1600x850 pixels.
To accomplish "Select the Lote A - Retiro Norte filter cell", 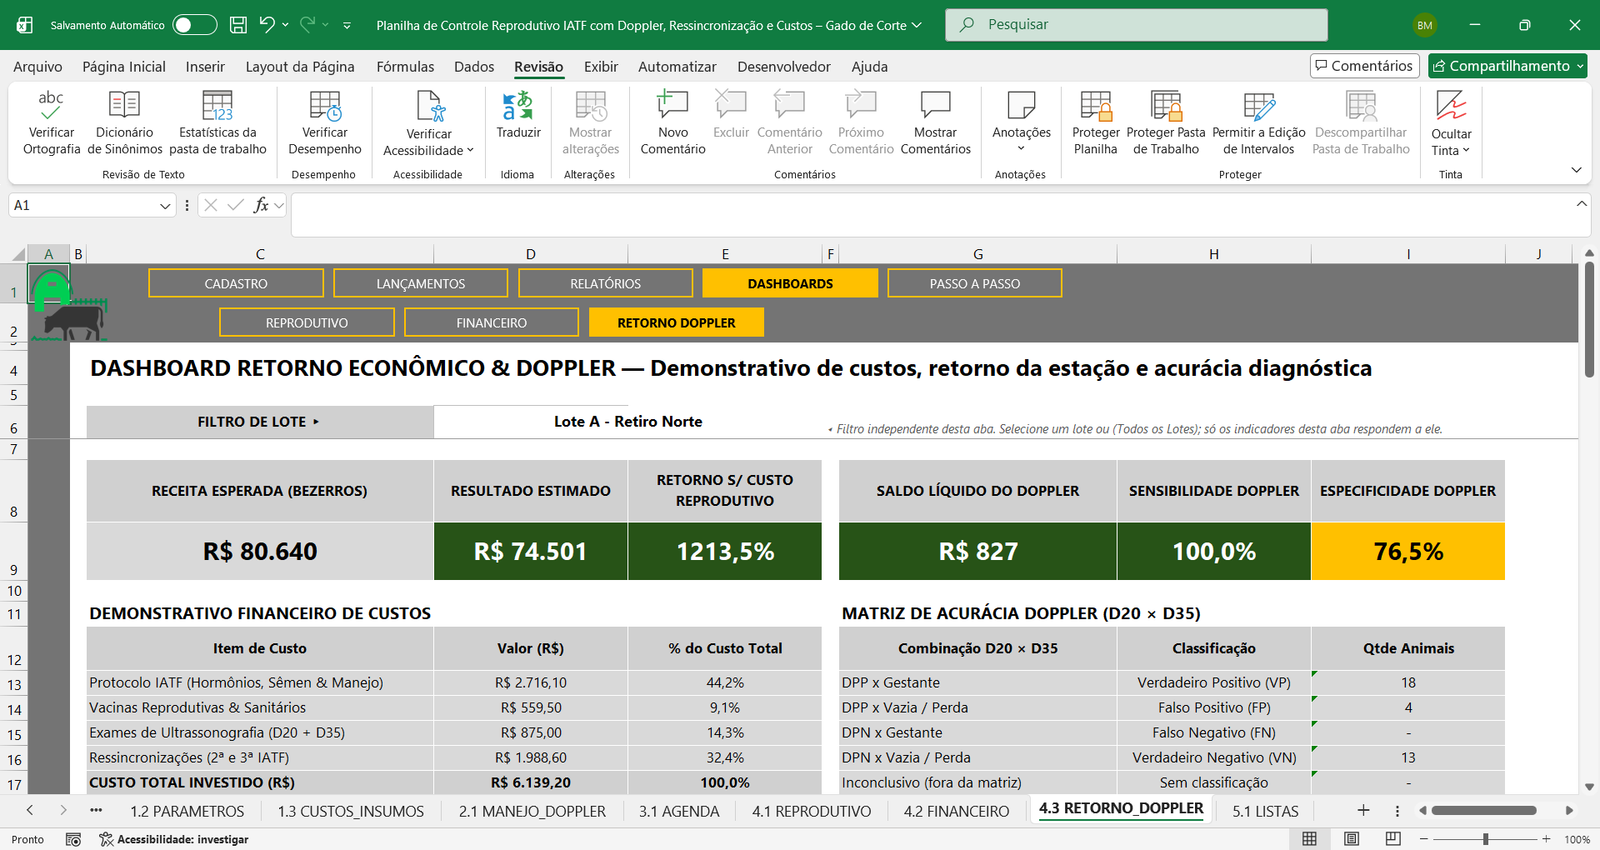I will click(628, 421).
